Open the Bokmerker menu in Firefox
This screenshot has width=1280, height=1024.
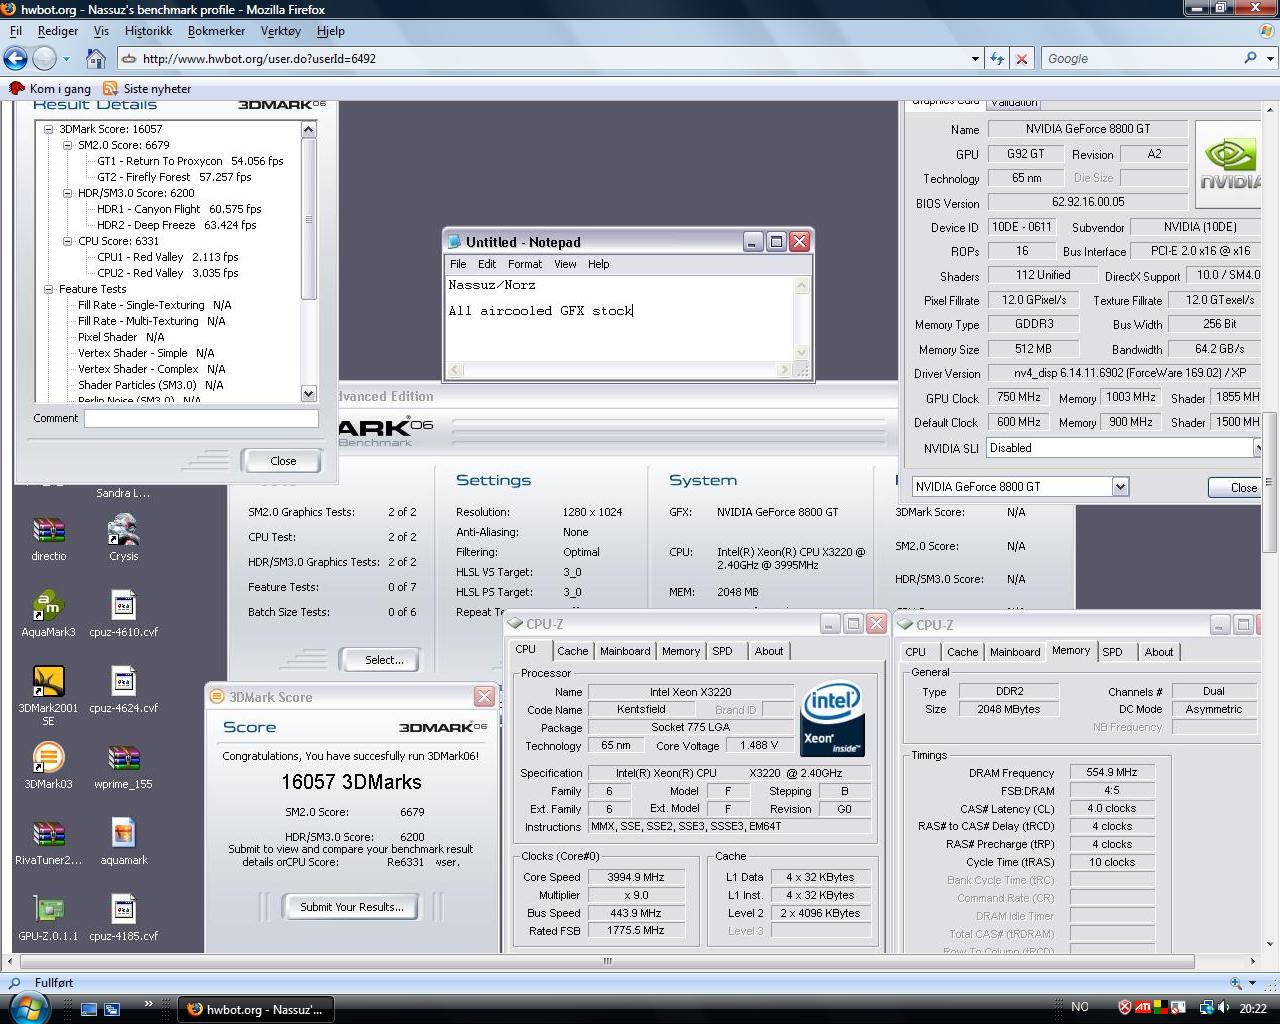[216, 31]
